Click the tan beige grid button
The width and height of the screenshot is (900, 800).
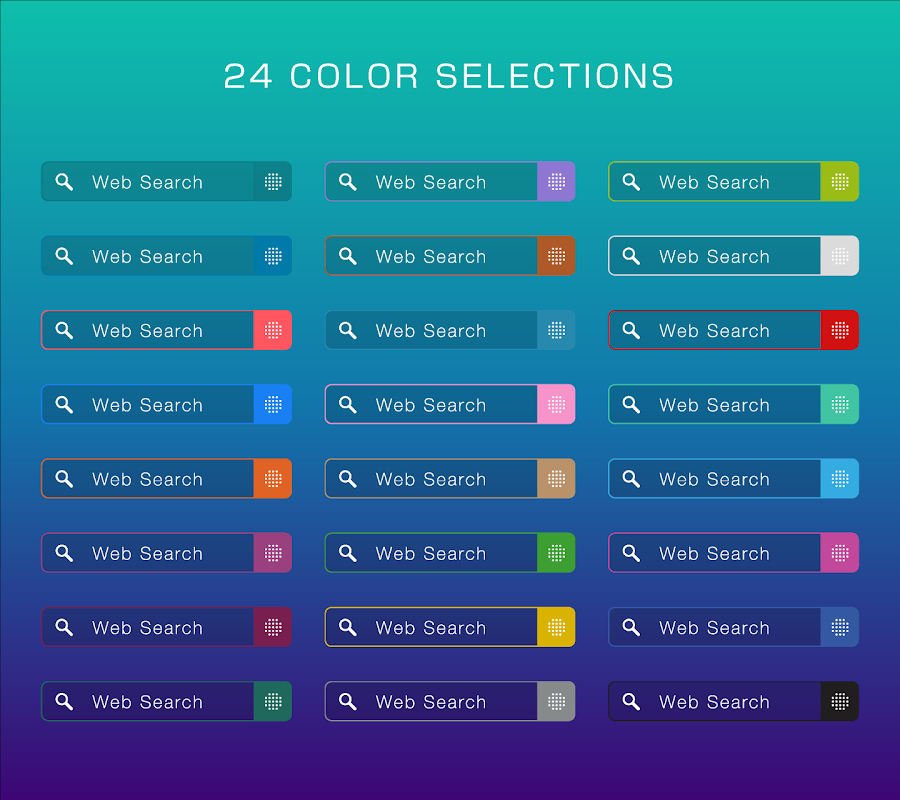click(x=556, y=478)
